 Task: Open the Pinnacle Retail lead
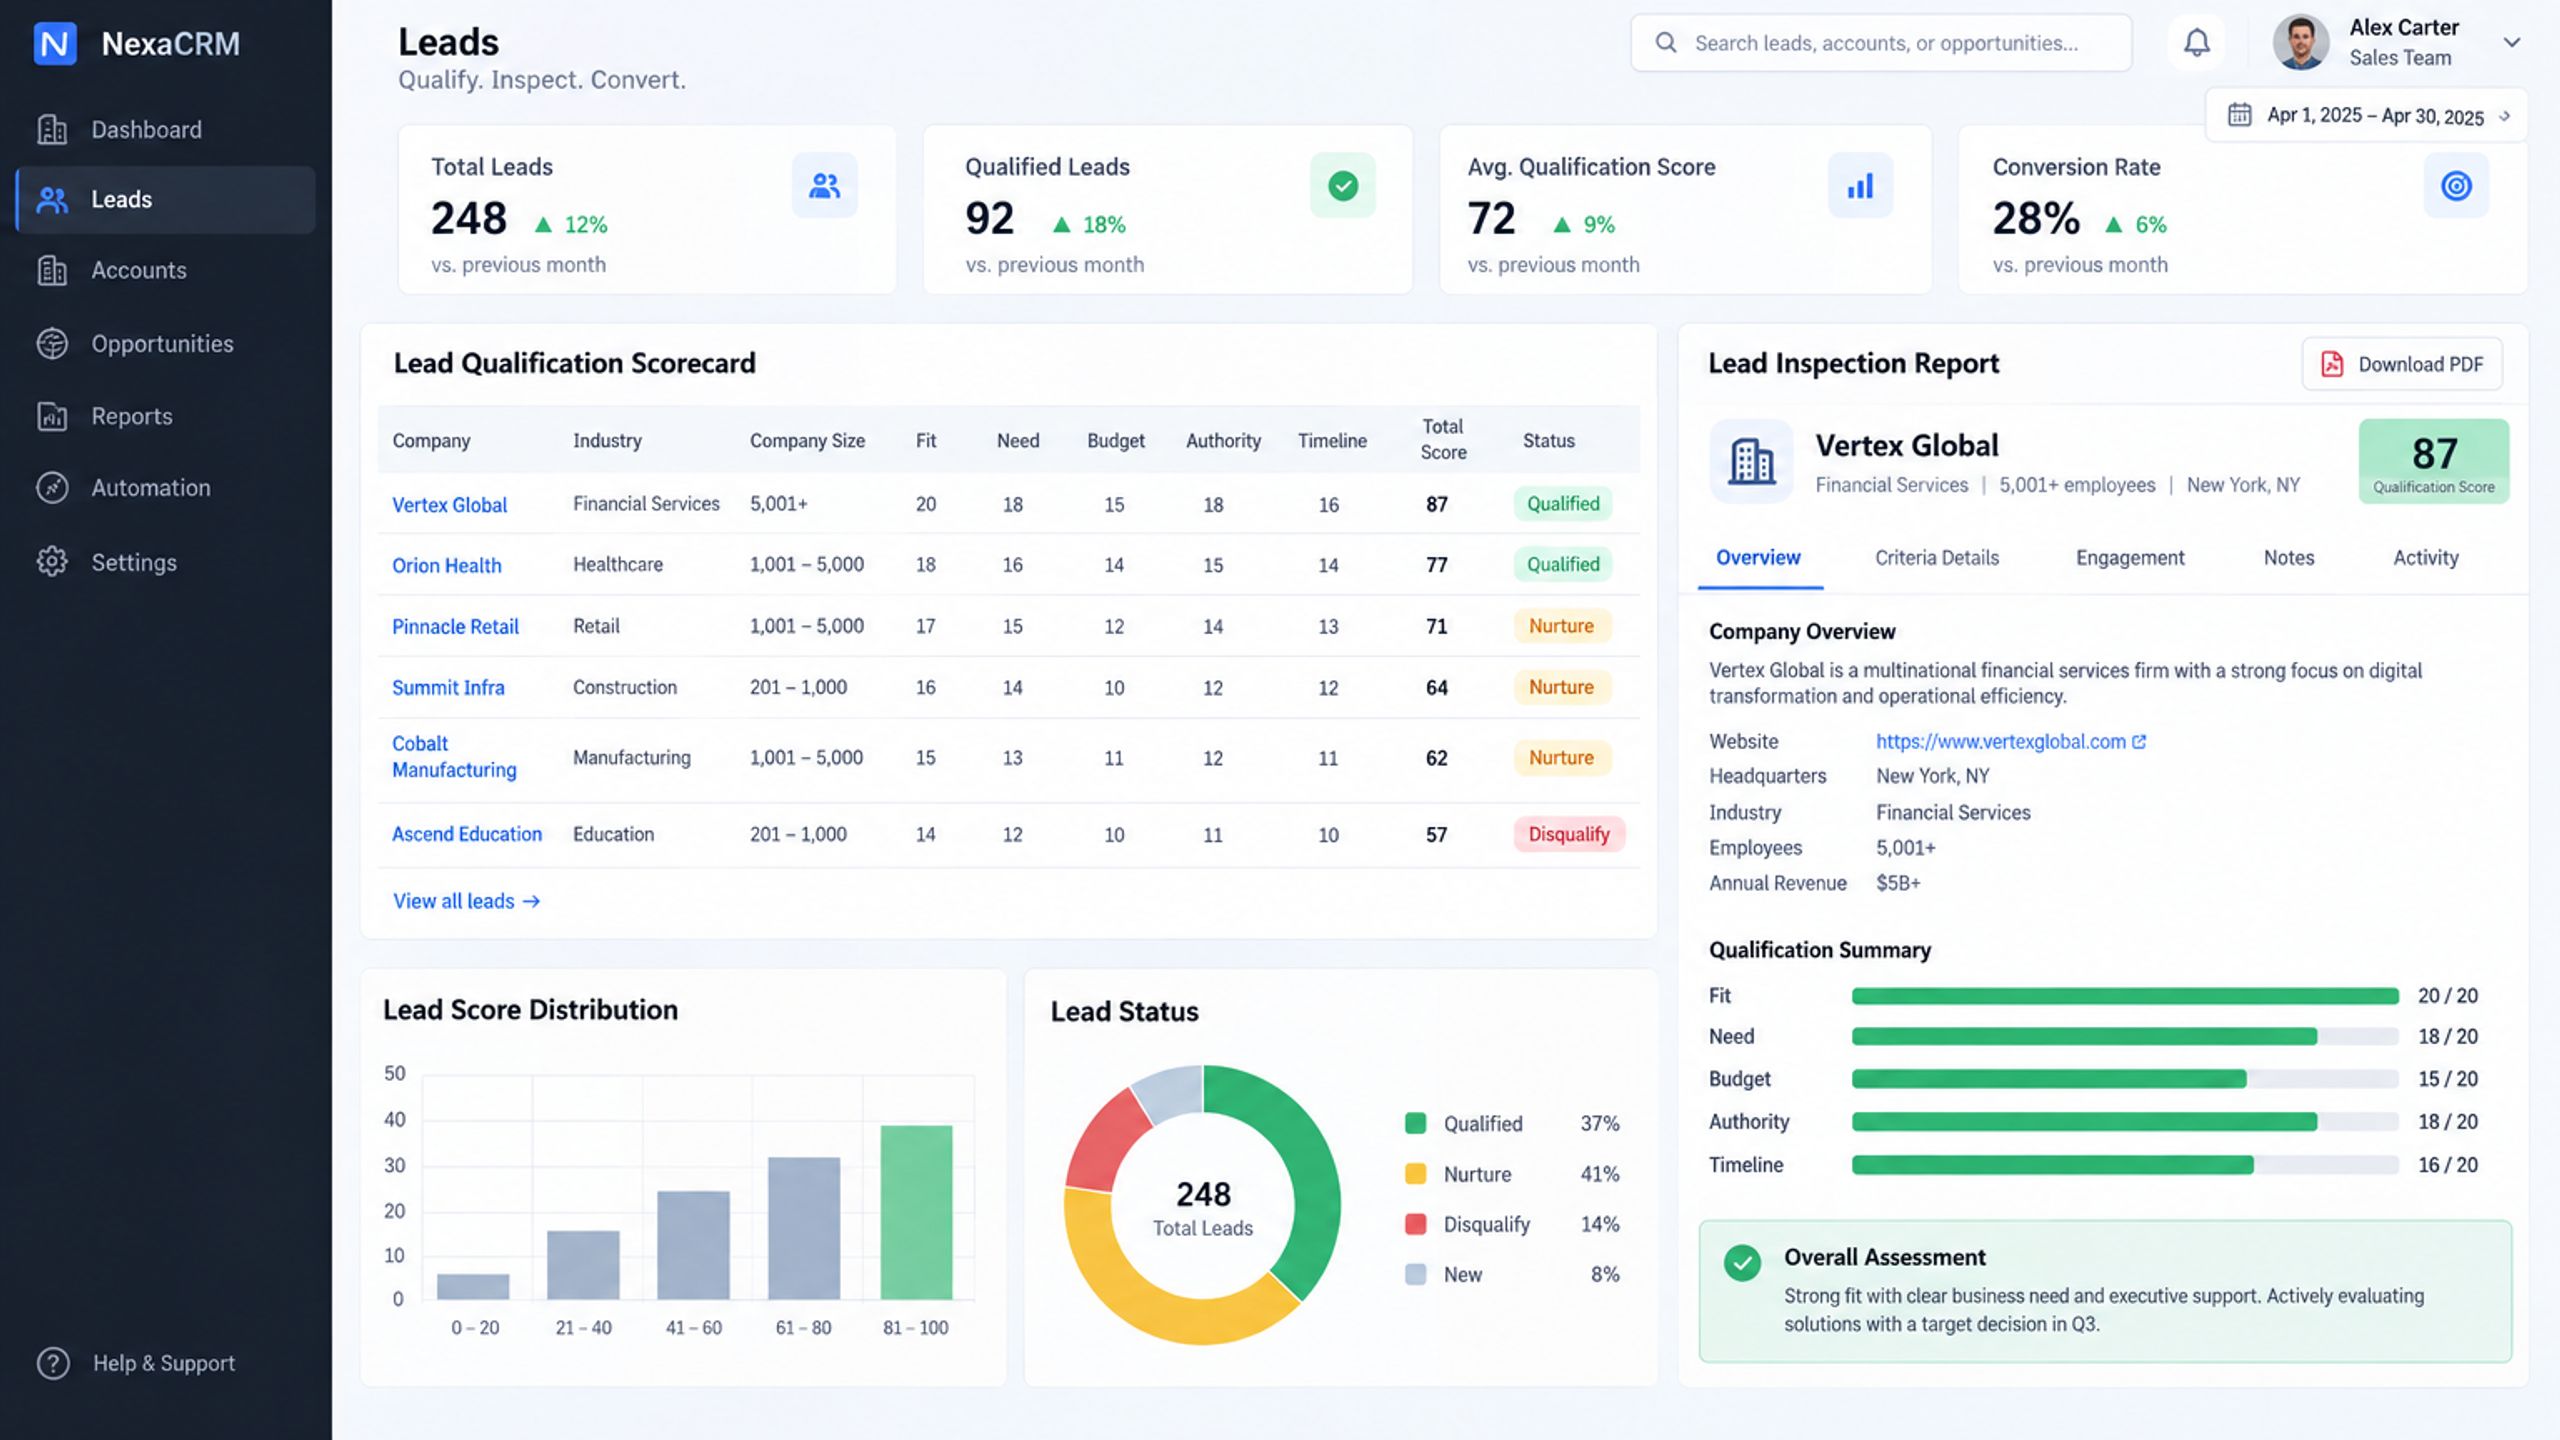[x=455, y=626]
